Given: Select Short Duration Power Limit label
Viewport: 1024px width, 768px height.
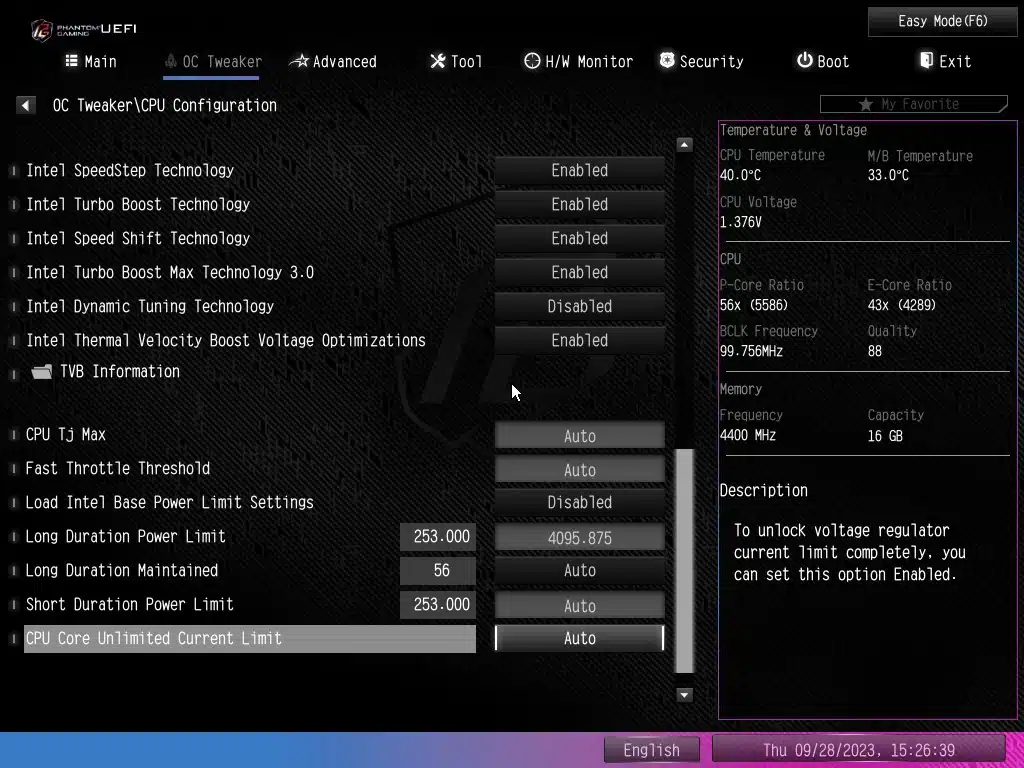Looking at the screenshot, I should 129,604.
